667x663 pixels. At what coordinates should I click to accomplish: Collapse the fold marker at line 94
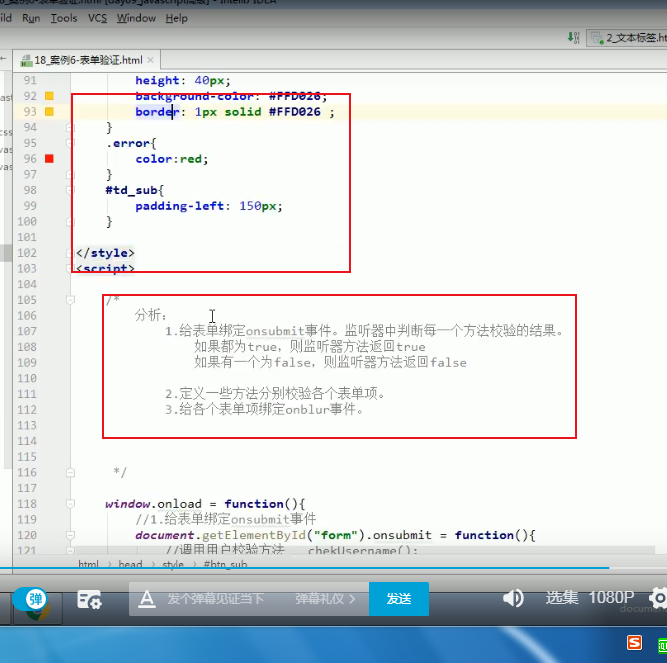70,127
